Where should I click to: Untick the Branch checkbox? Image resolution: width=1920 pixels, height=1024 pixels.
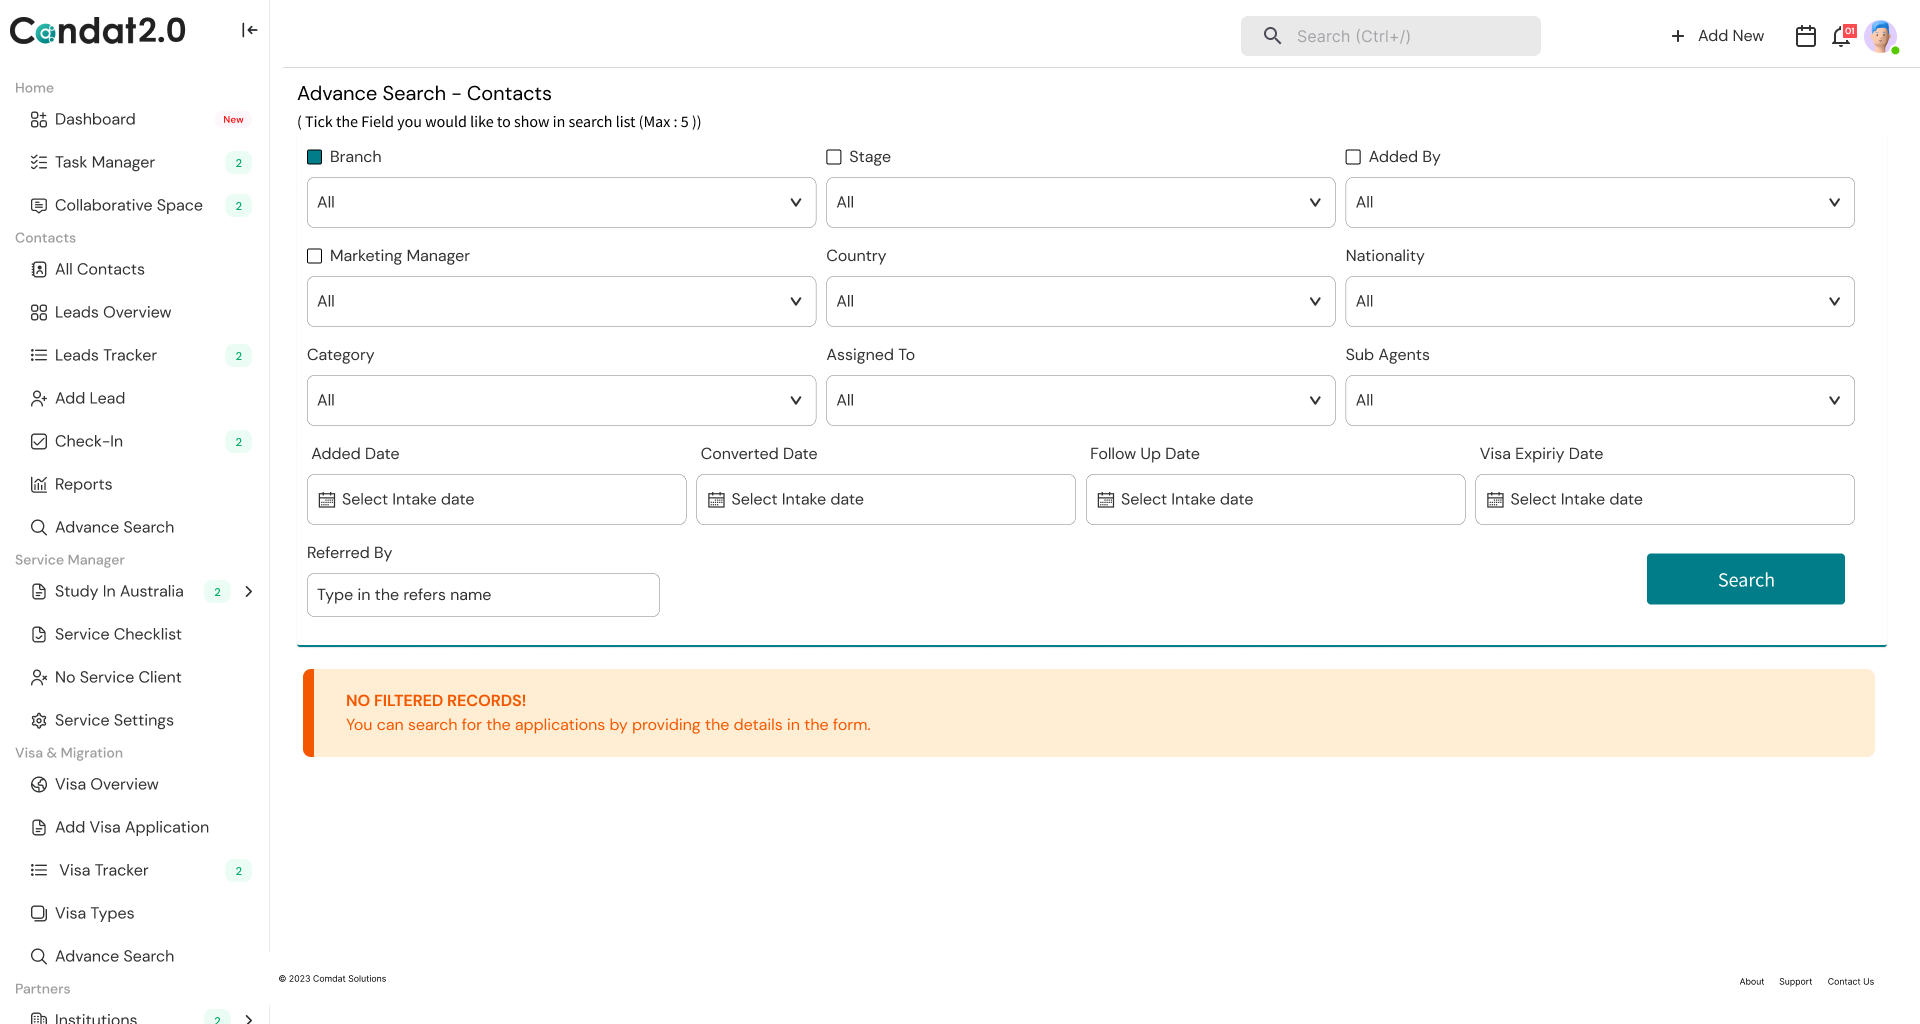(315, 157)
